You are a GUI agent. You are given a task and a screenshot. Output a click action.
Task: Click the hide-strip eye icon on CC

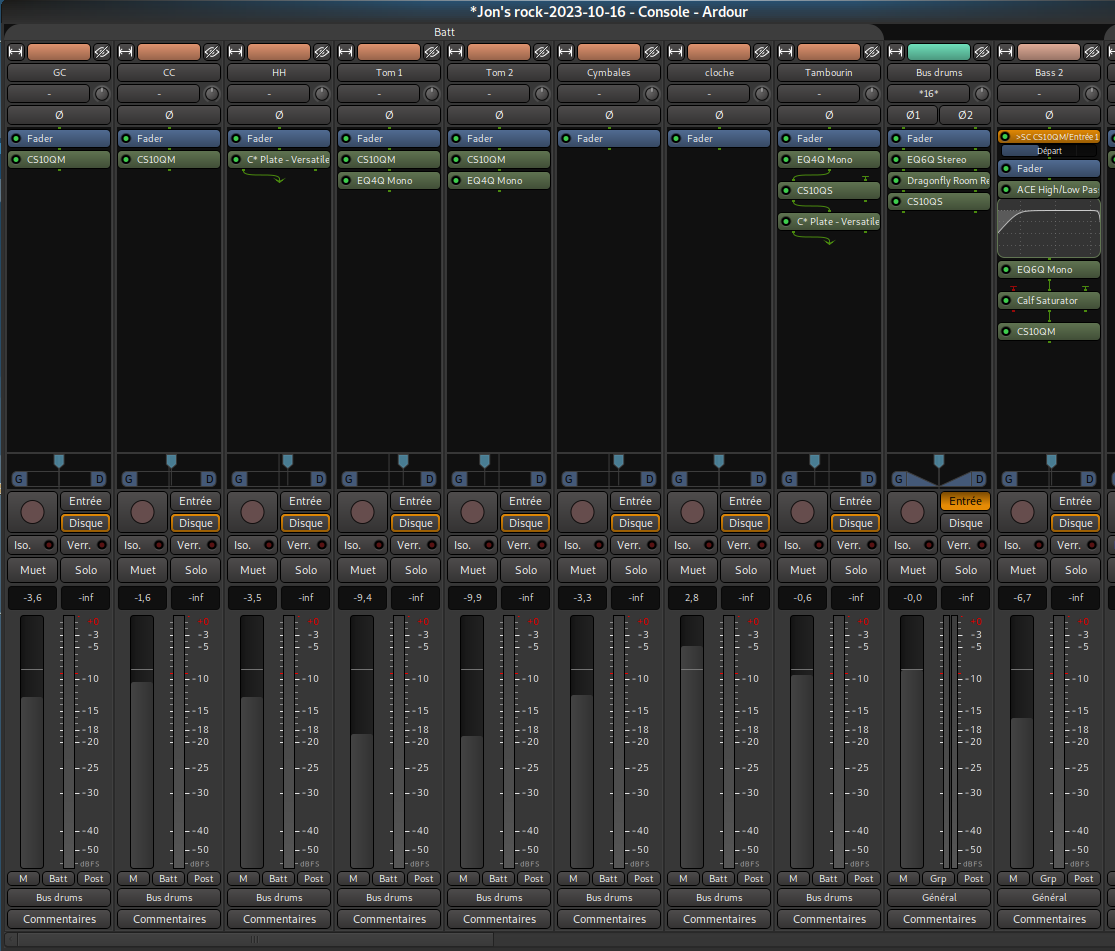(211, 52)
